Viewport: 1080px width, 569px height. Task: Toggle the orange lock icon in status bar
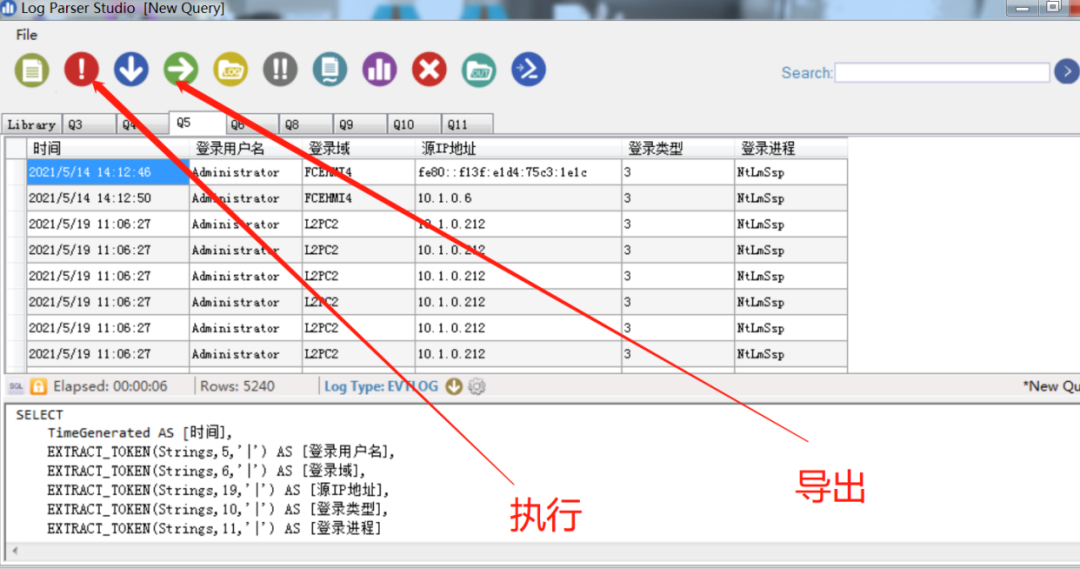[38, 386]
